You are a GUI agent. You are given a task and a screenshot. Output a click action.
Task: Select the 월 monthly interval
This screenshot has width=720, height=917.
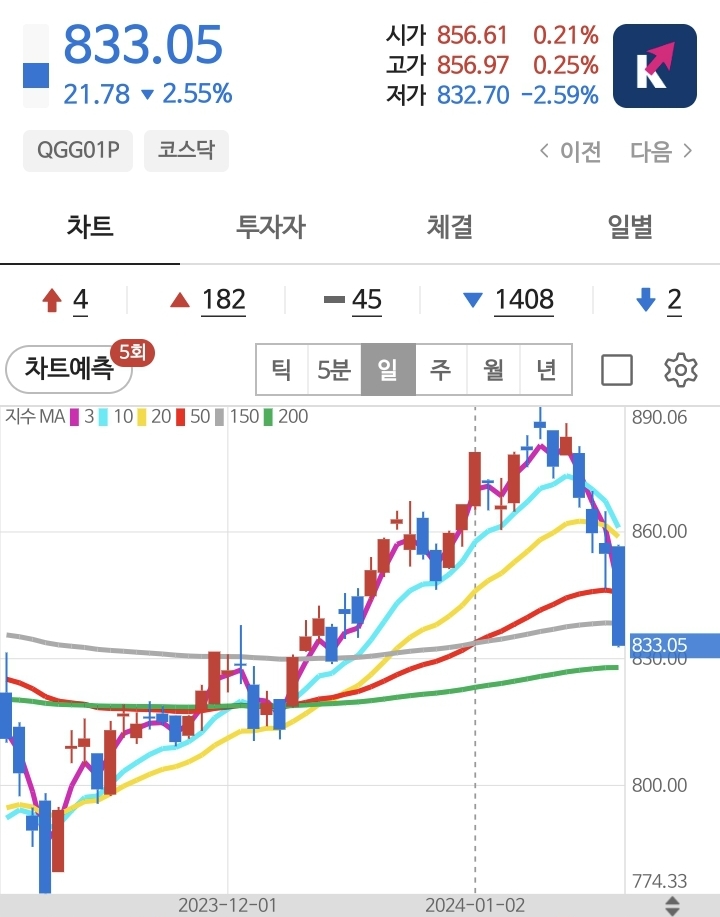[494, 370]
